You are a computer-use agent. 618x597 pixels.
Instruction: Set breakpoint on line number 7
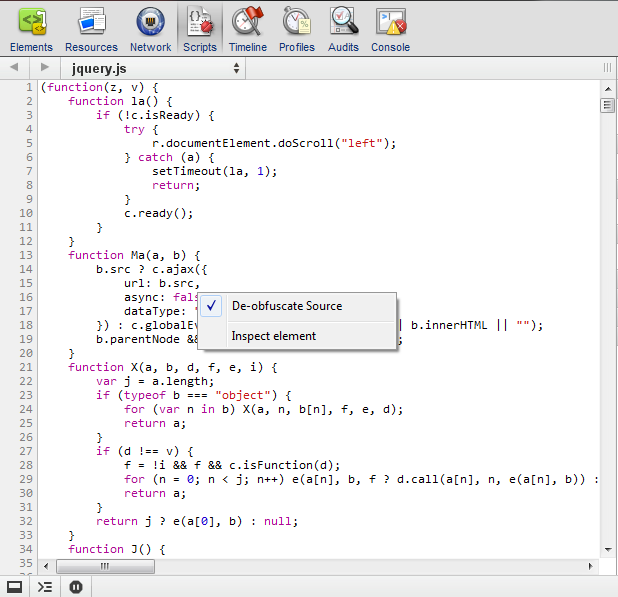coord(29,171)
